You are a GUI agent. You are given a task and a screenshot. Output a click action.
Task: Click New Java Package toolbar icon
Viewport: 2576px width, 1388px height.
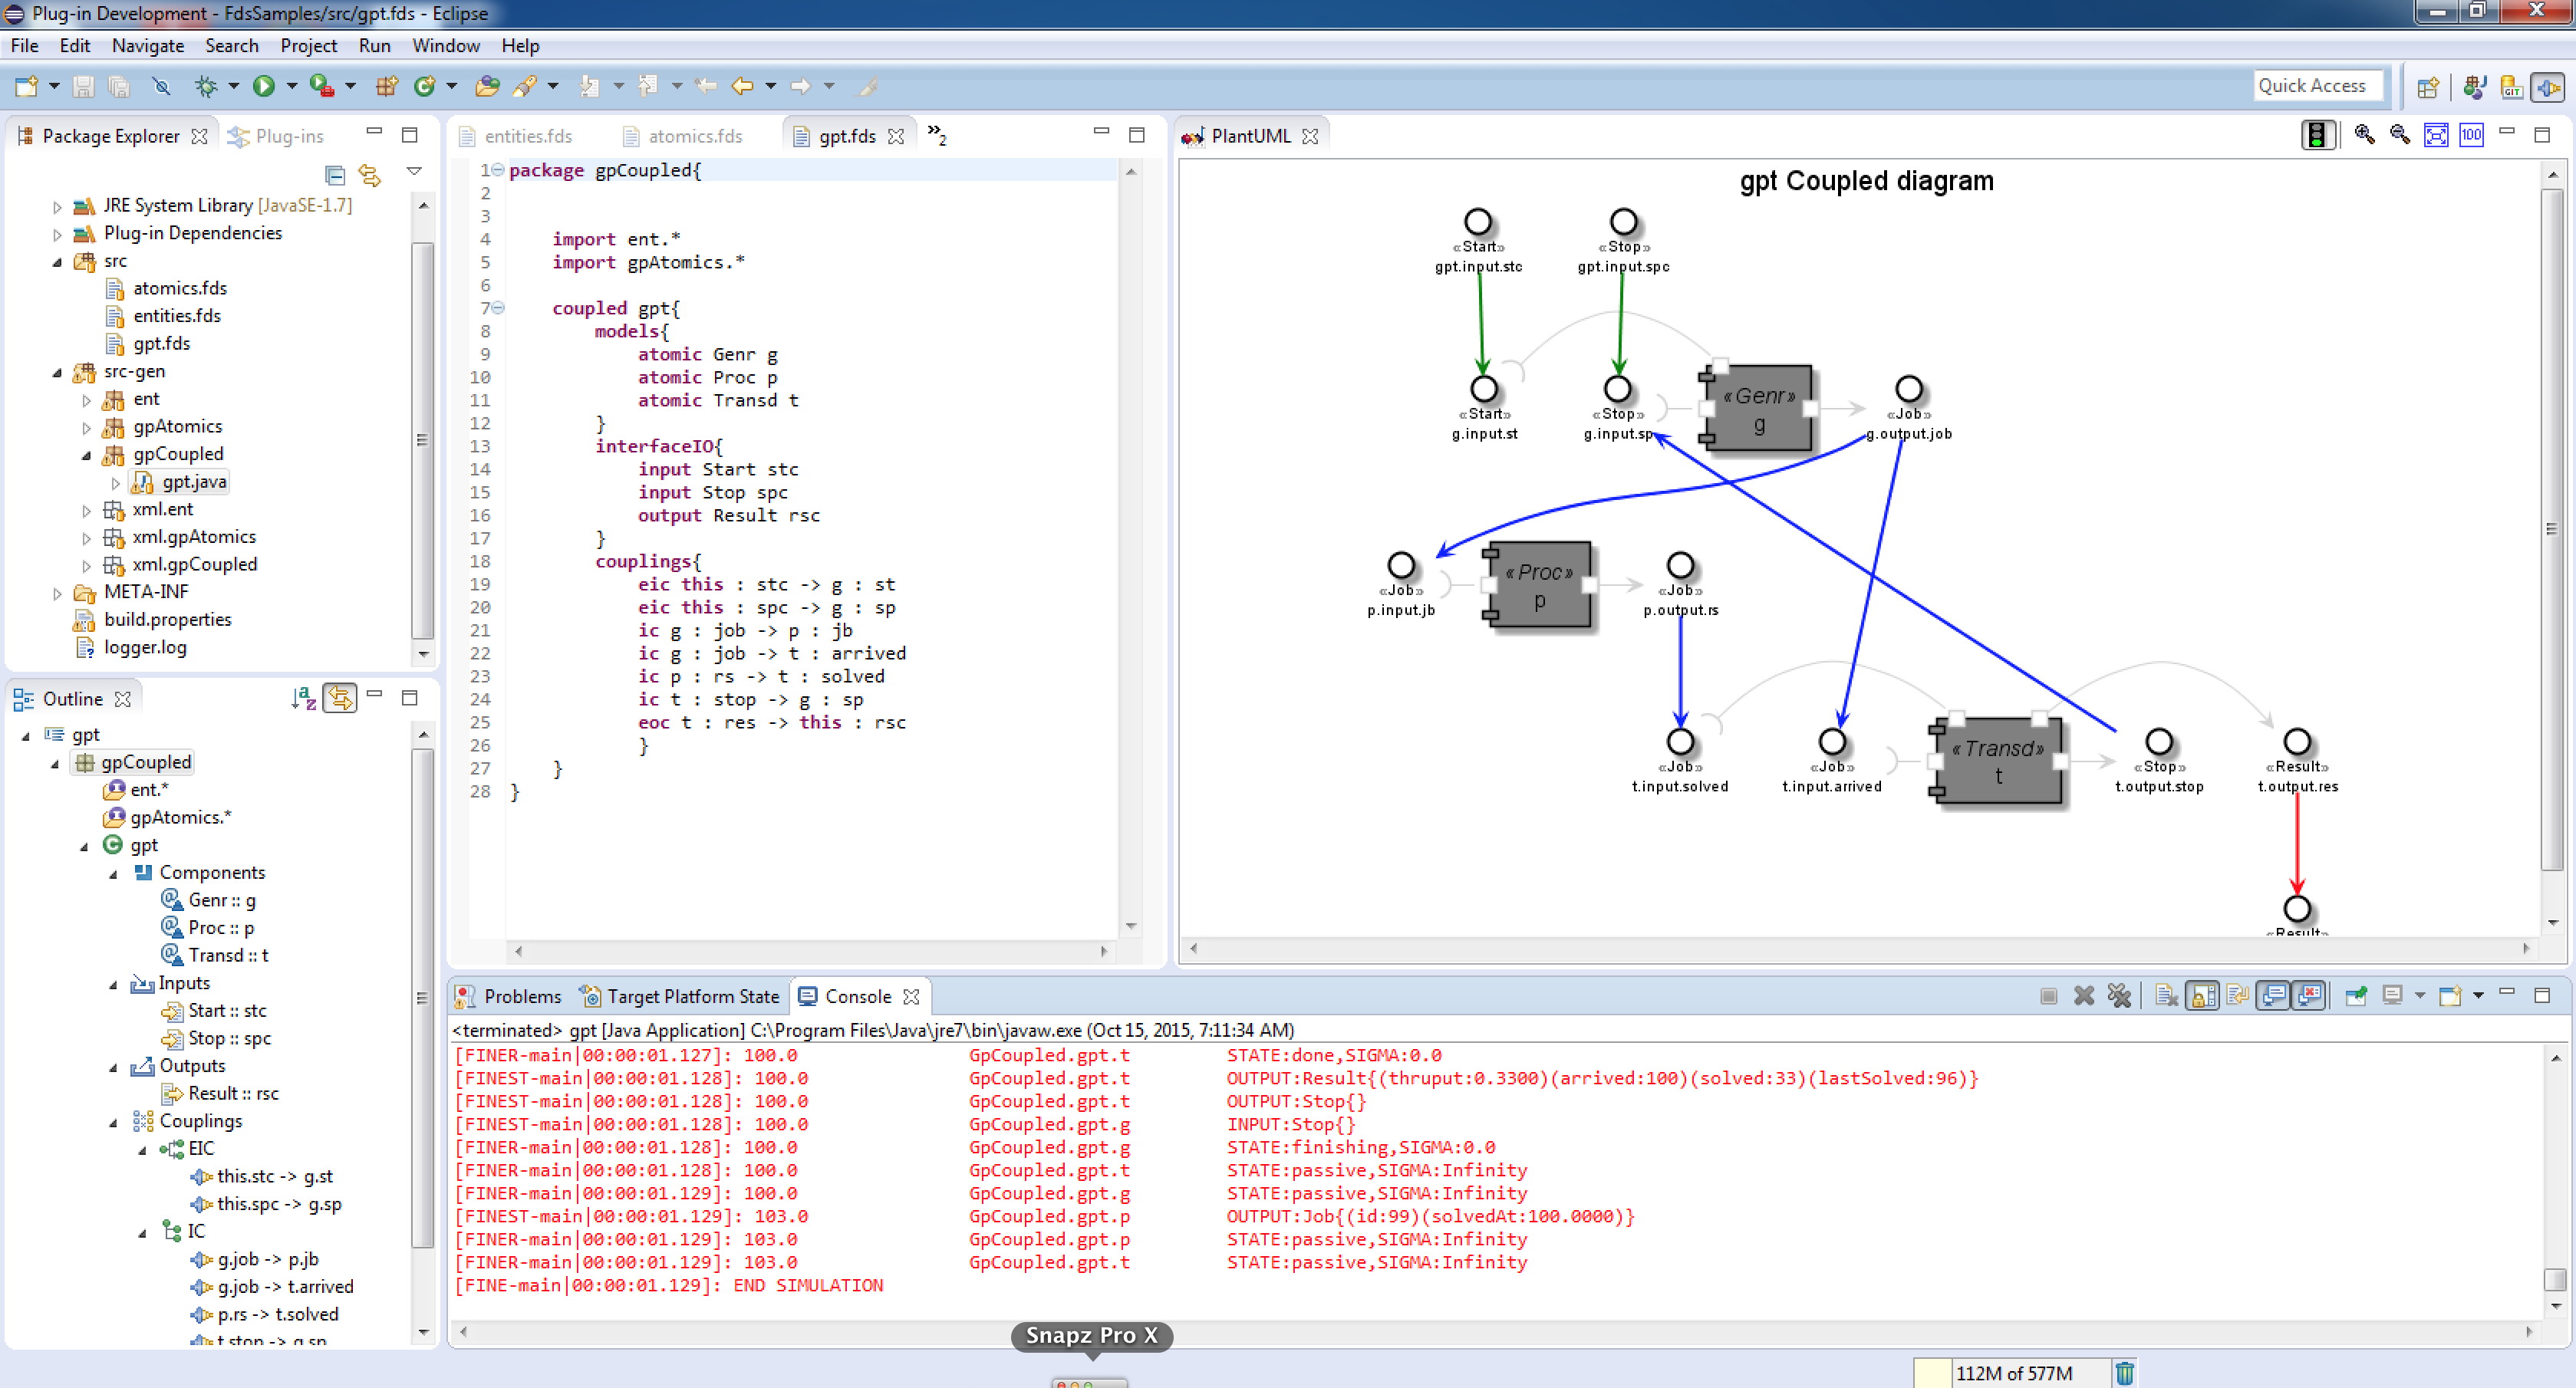(387, 87)
